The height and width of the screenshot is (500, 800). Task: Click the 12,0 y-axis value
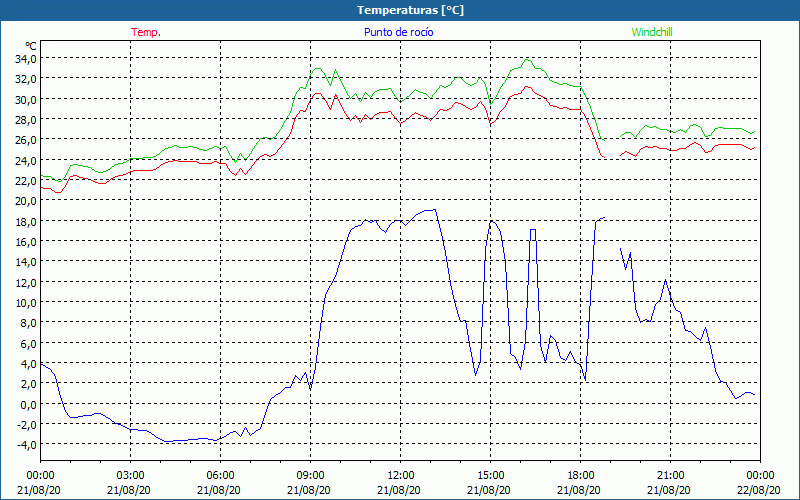click(x=26, y=282)
